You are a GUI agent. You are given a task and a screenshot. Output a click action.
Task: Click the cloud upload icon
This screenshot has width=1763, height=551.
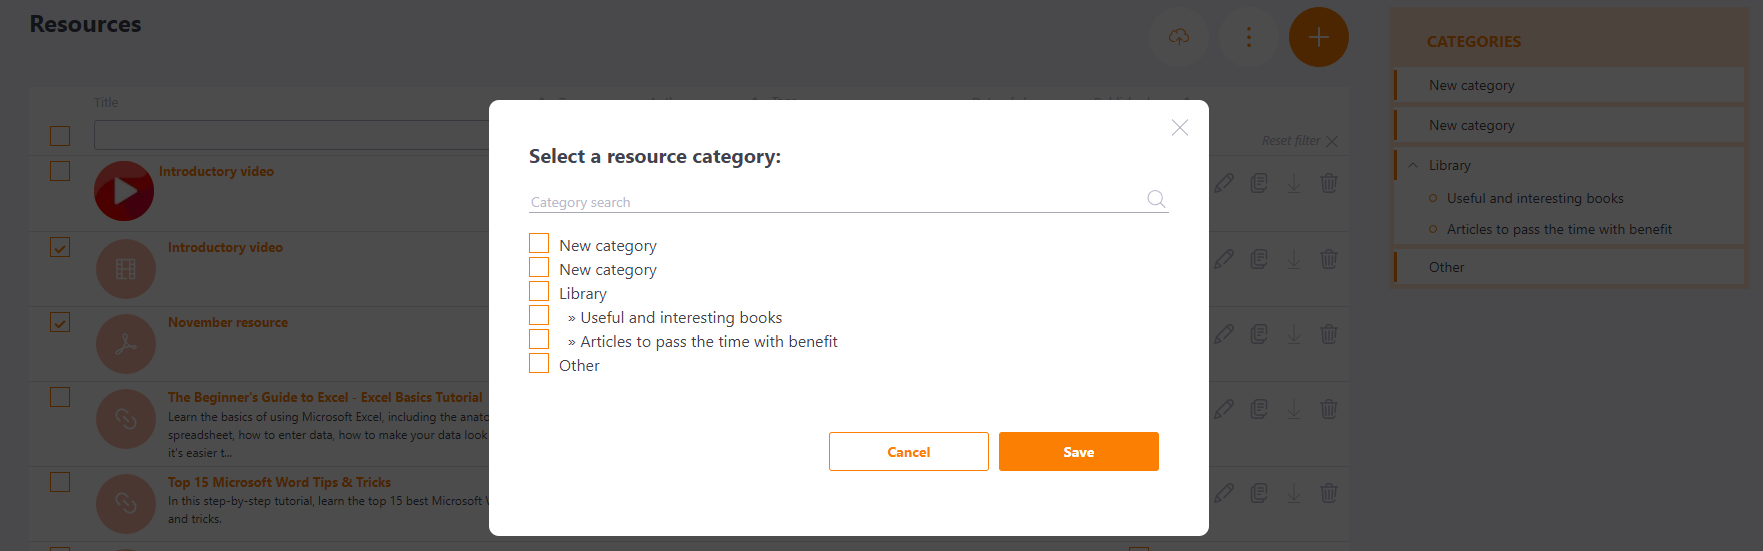coord(1179,37)
